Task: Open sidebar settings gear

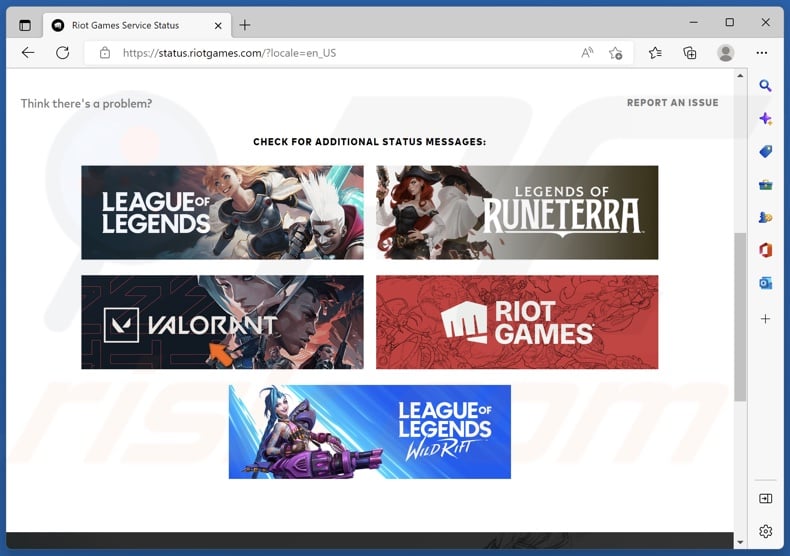Action: pyautogui.click(x=765, y=531)
